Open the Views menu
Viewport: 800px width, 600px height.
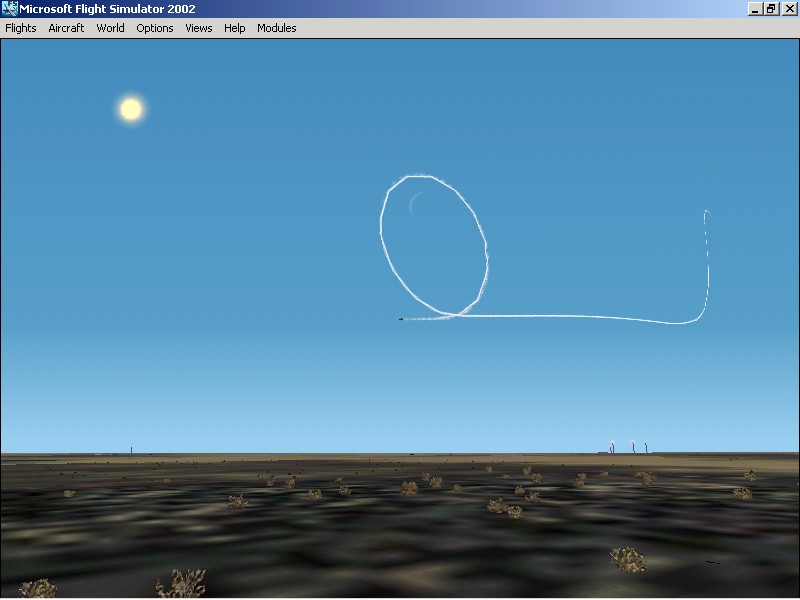point(198,28)
